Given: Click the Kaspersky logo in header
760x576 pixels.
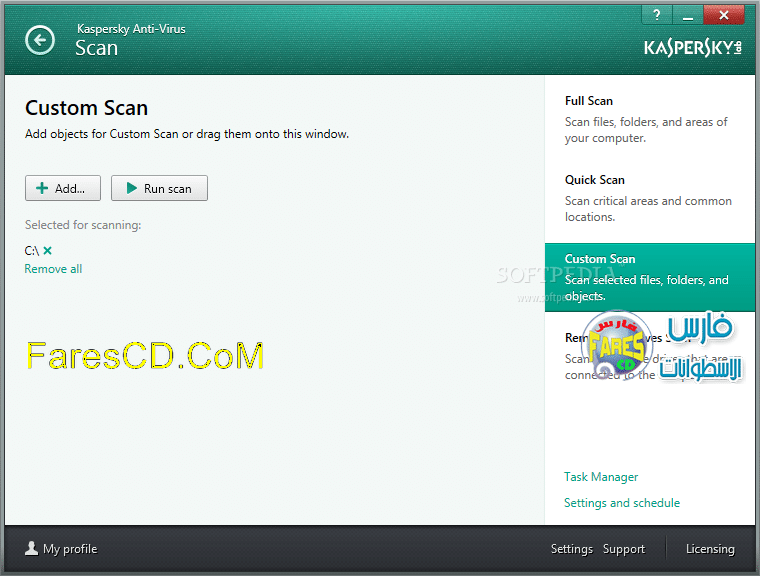Looking at the screenshot, I should (693, 48).
